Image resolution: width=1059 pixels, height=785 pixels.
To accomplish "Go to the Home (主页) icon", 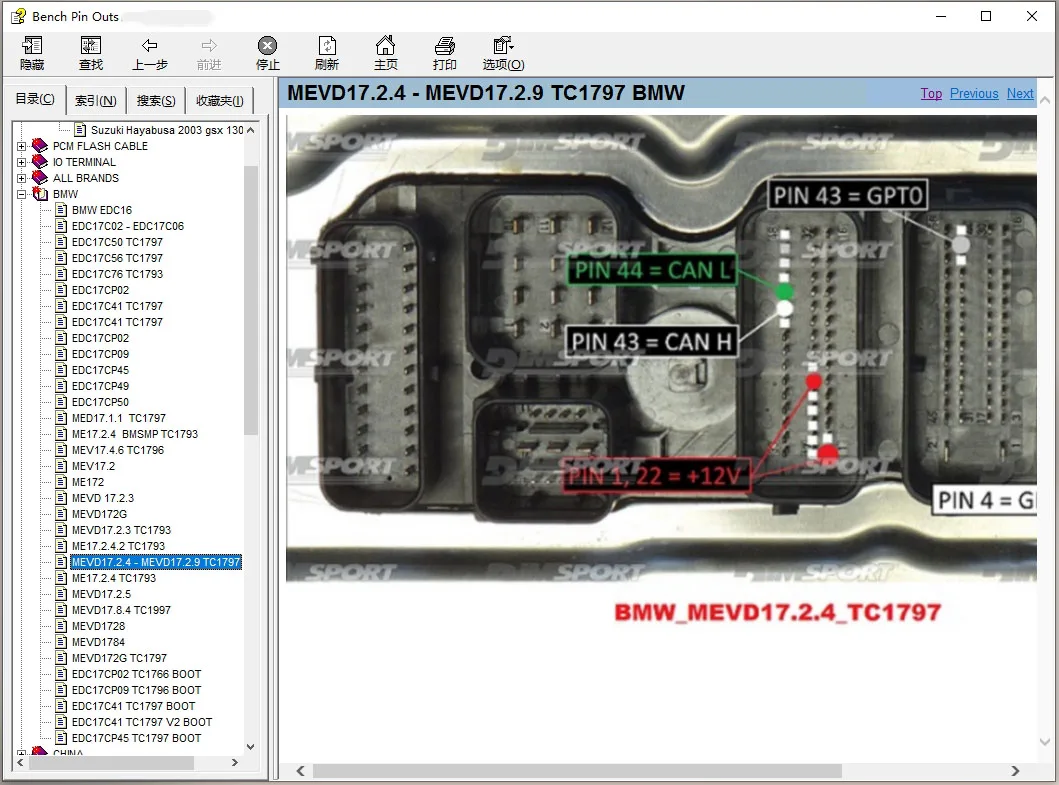I will click(x=386, y=45).
